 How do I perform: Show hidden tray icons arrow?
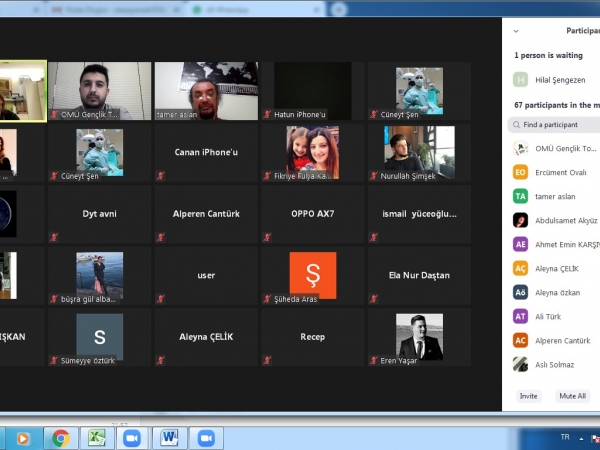pos(581,439)
